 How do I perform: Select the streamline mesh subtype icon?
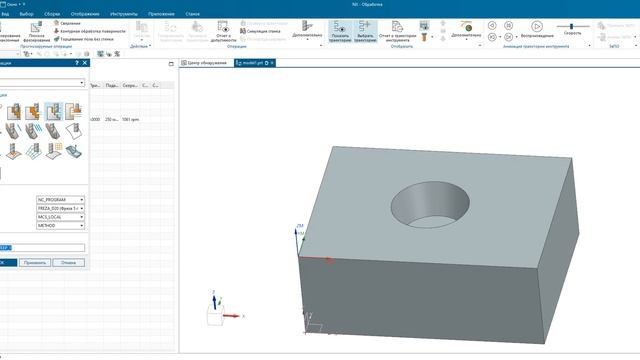[x=33, y=151]
